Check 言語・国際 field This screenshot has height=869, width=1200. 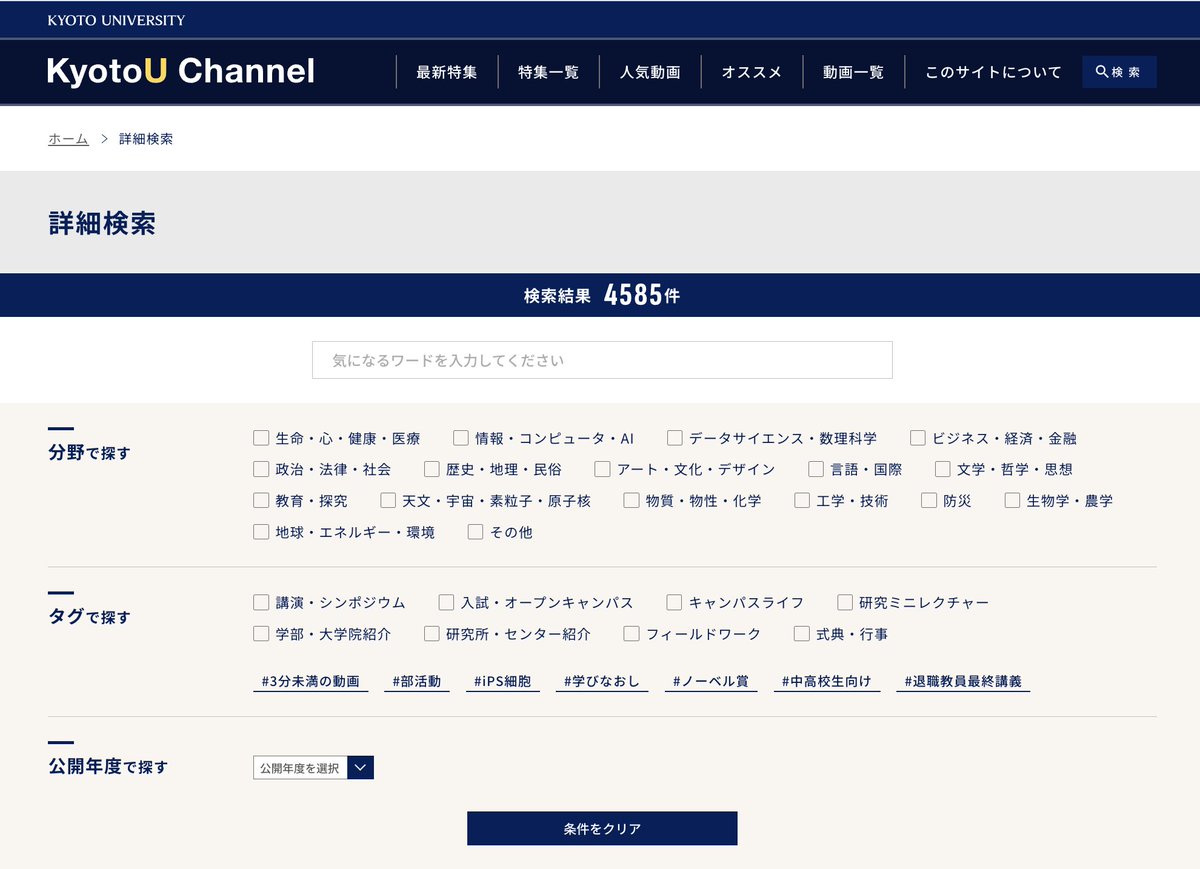click(816, 469)
